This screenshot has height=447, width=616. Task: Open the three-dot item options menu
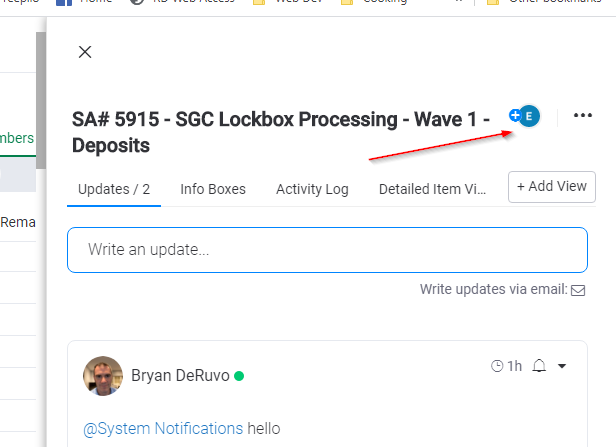[583, 116]
